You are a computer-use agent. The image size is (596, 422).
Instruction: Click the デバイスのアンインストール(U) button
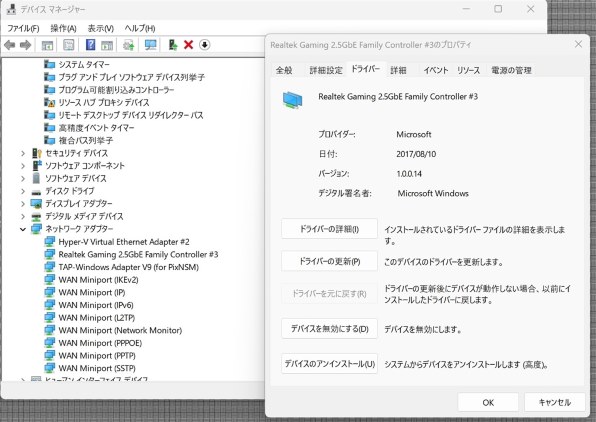click(x=329, y=364)
